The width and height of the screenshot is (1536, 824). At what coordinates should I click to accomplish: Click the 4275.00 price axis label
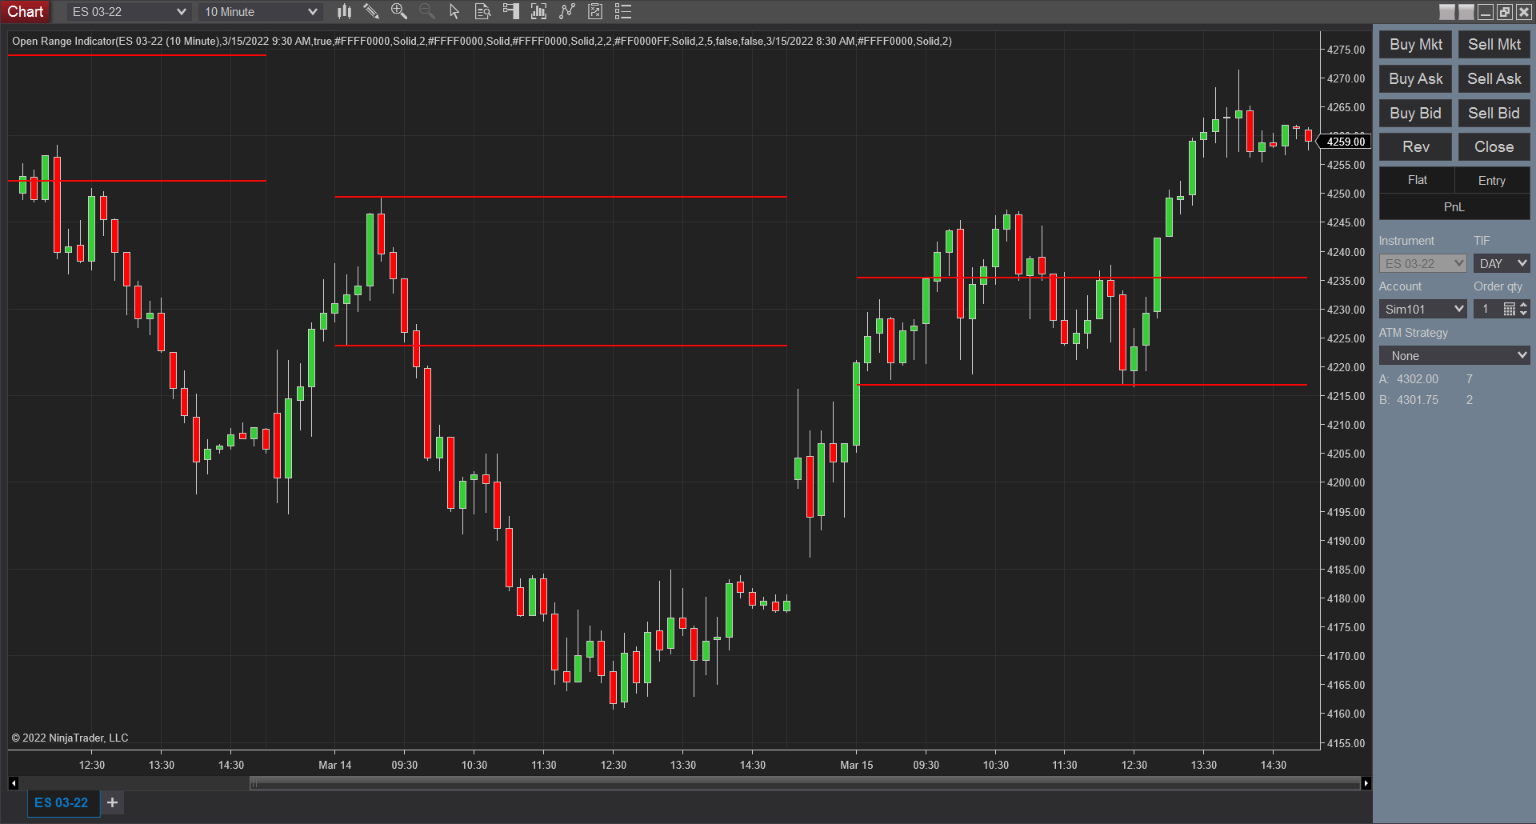pyautogui.click(x=1346, y=49)
